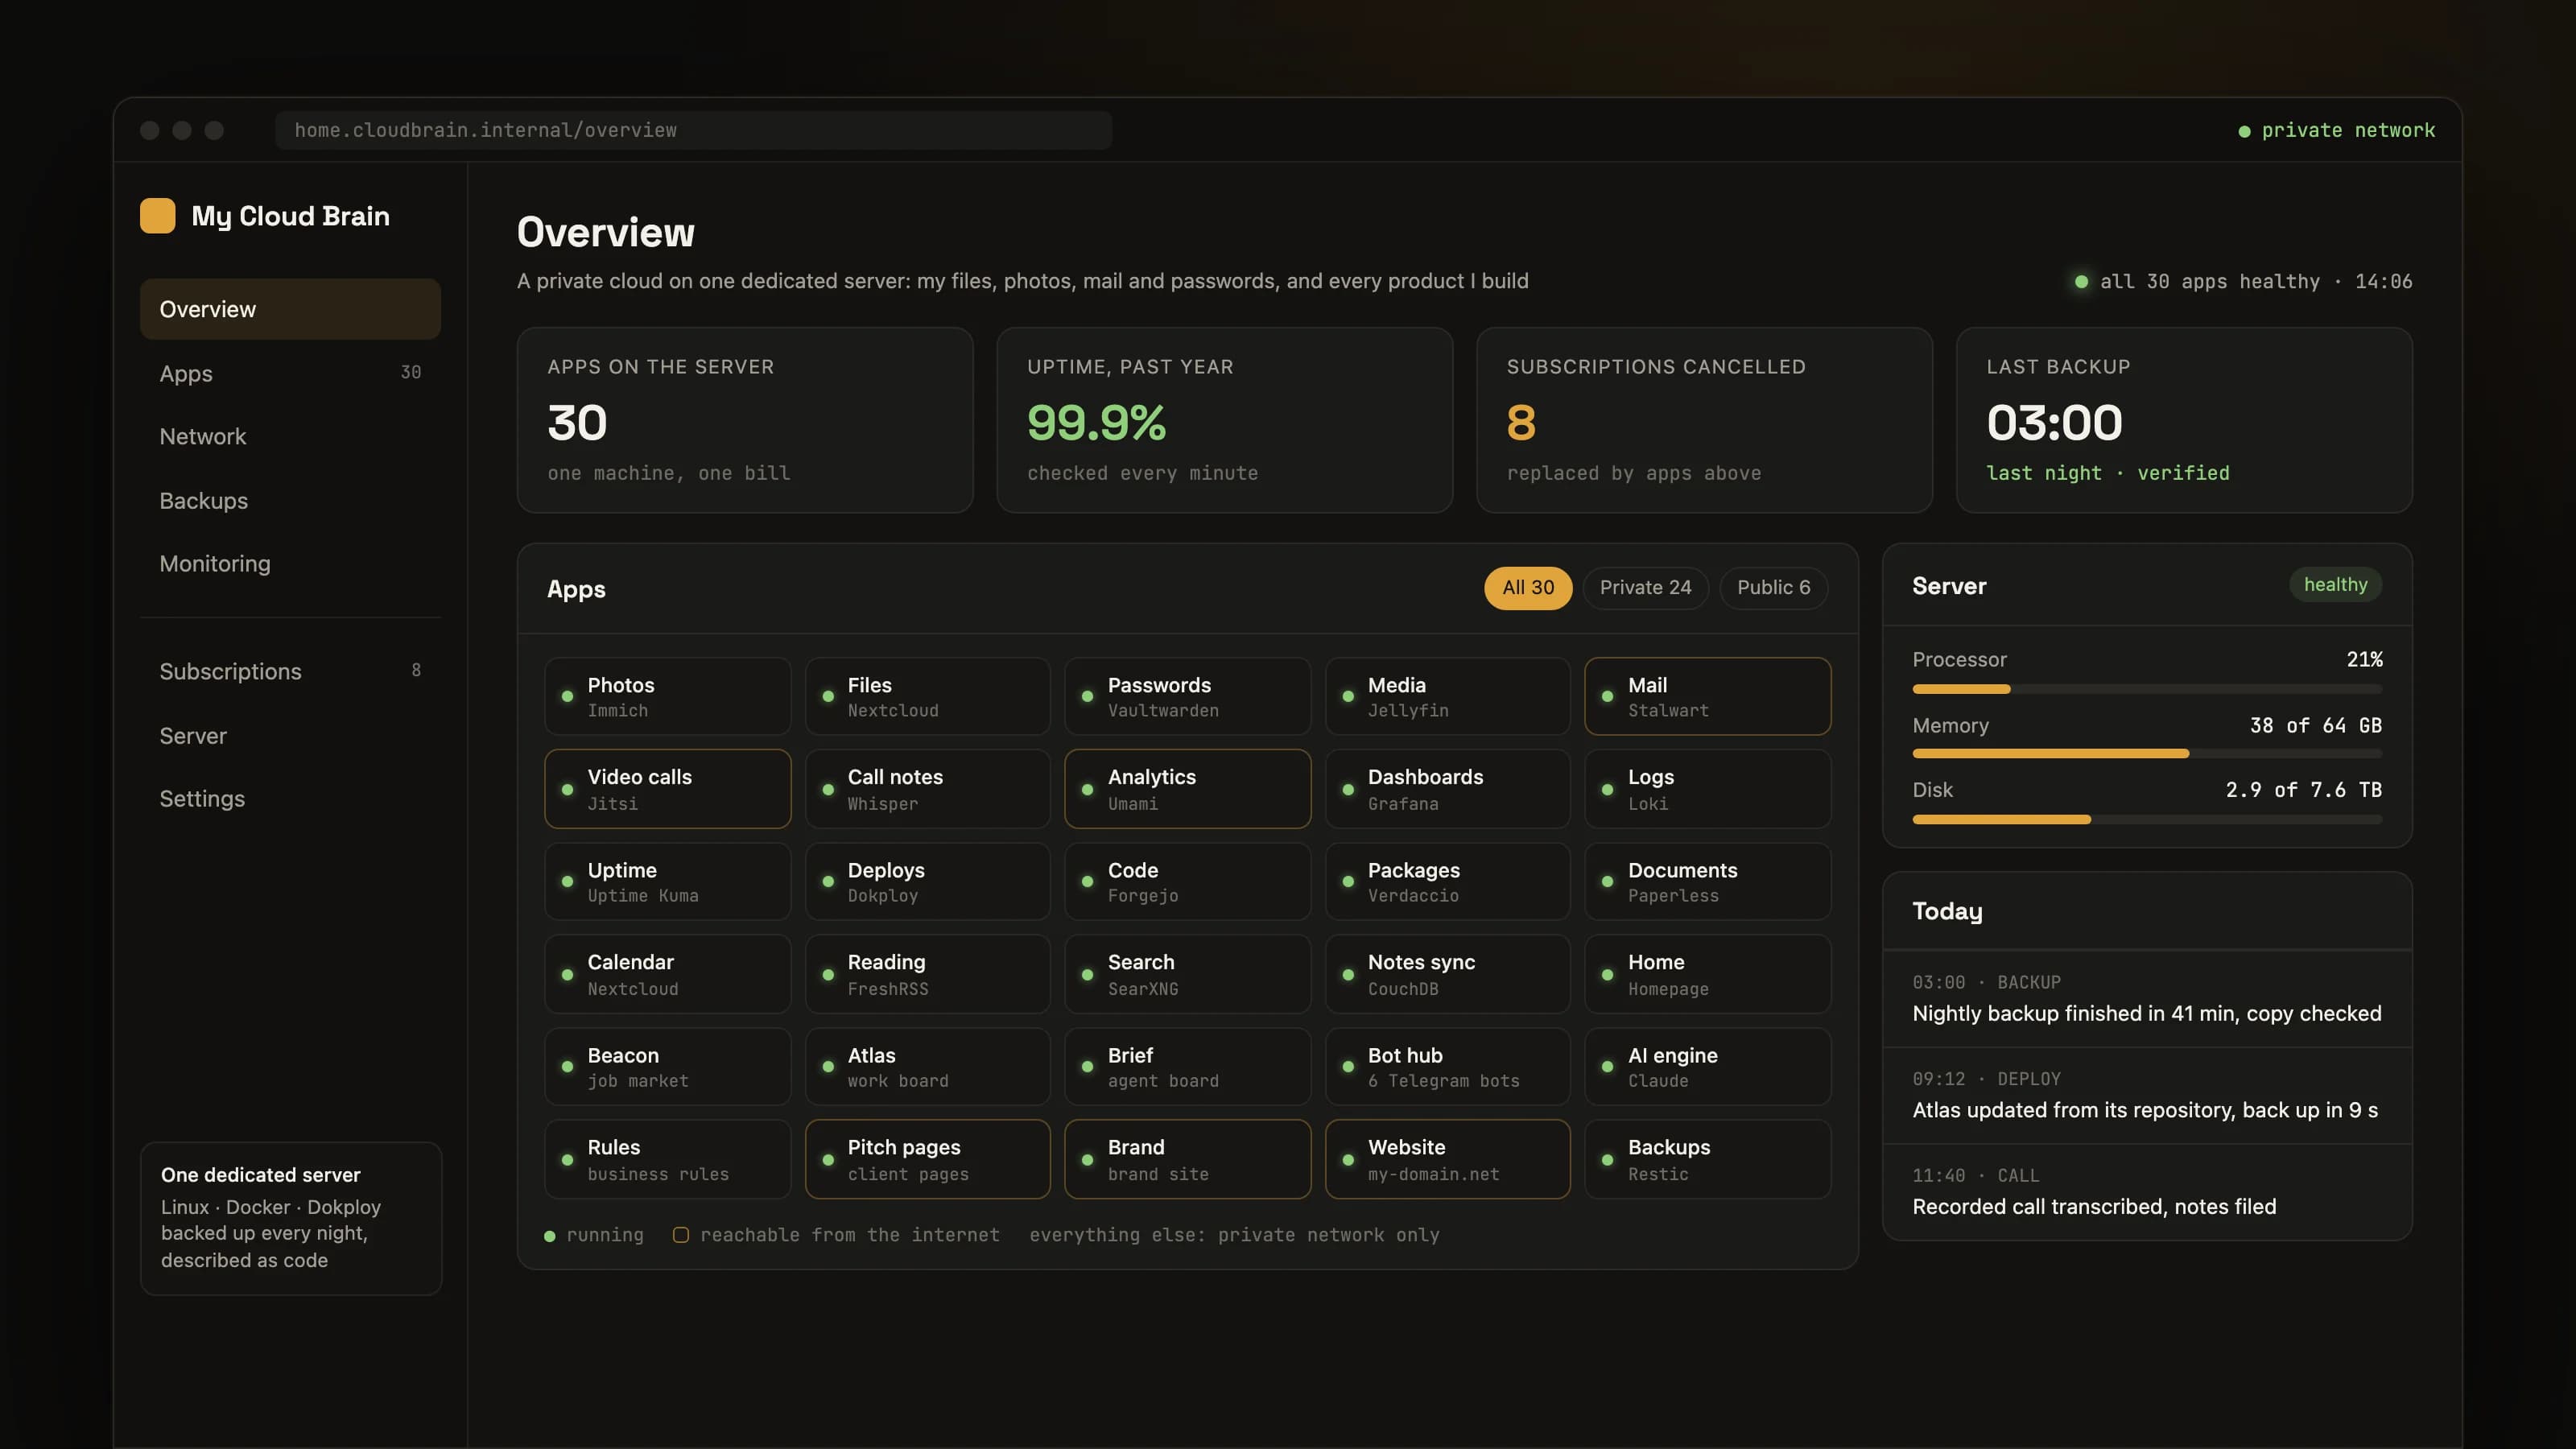Select the All 30 filter pill

[1528, 587]
